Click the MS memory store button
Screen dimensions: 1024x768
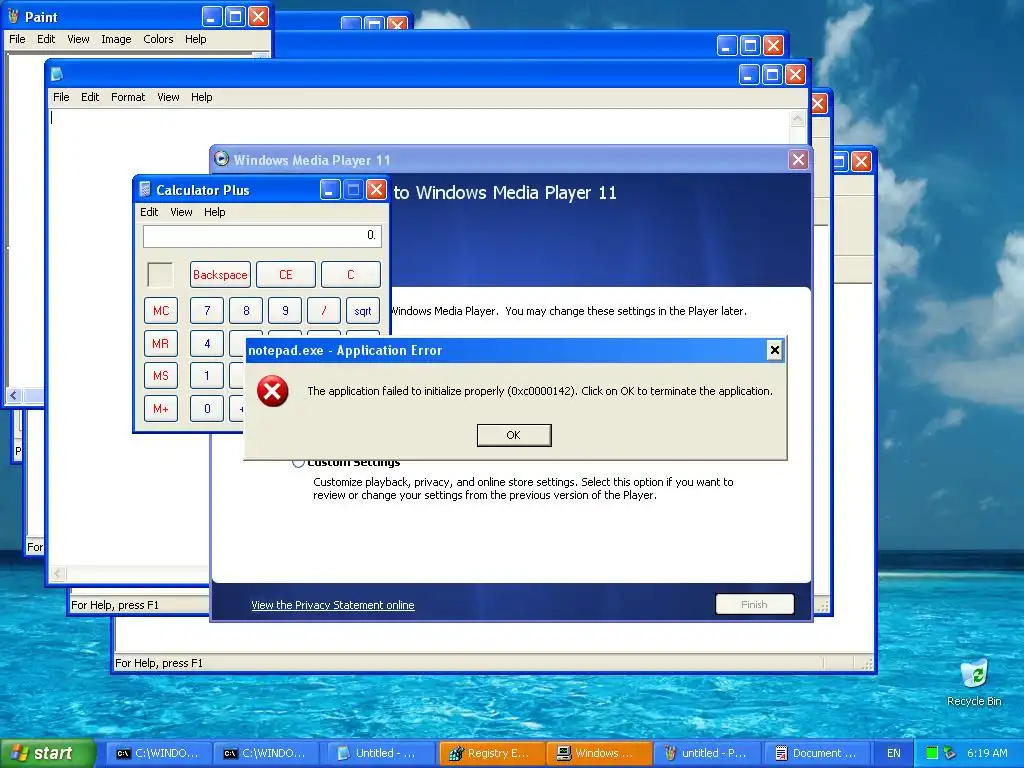point(161,376)
